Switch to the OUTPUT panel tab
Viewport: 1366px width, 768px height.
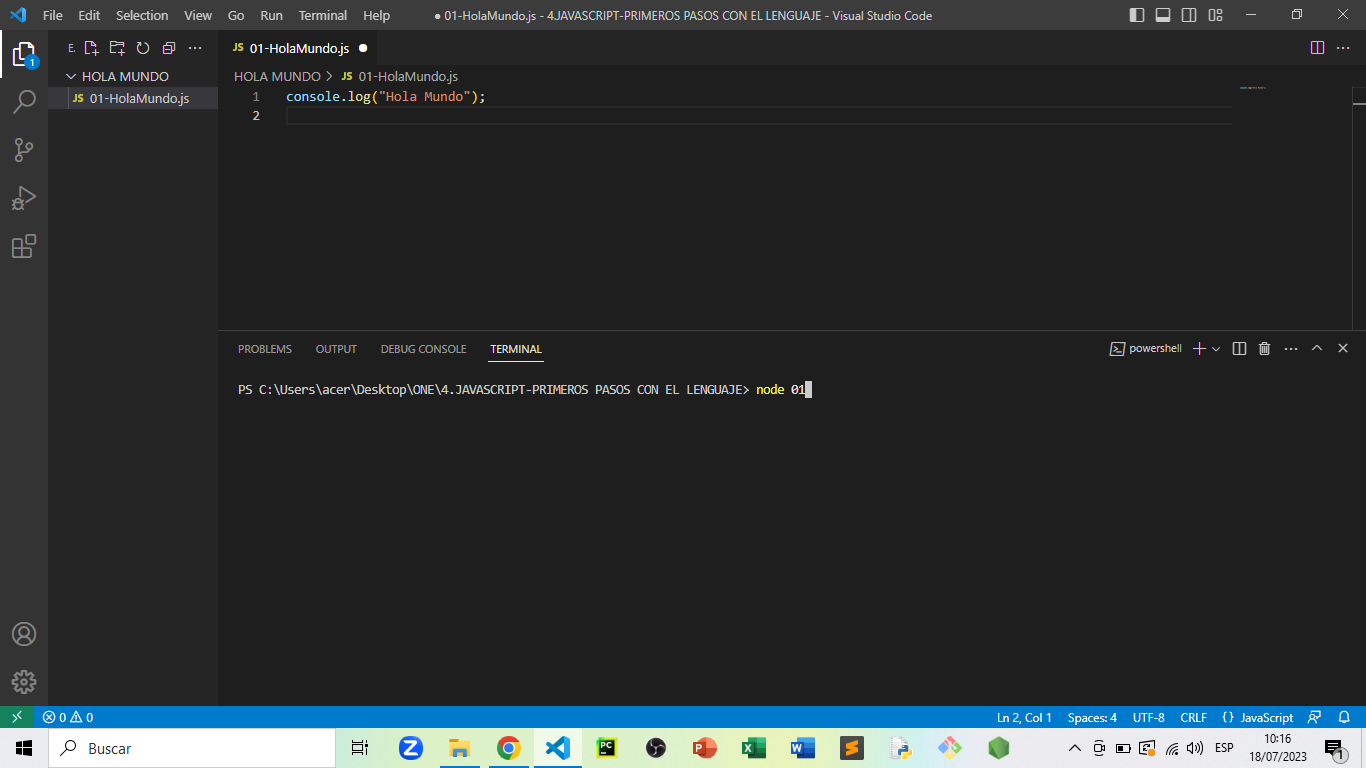pyautogui.click(x=336, y=349)
